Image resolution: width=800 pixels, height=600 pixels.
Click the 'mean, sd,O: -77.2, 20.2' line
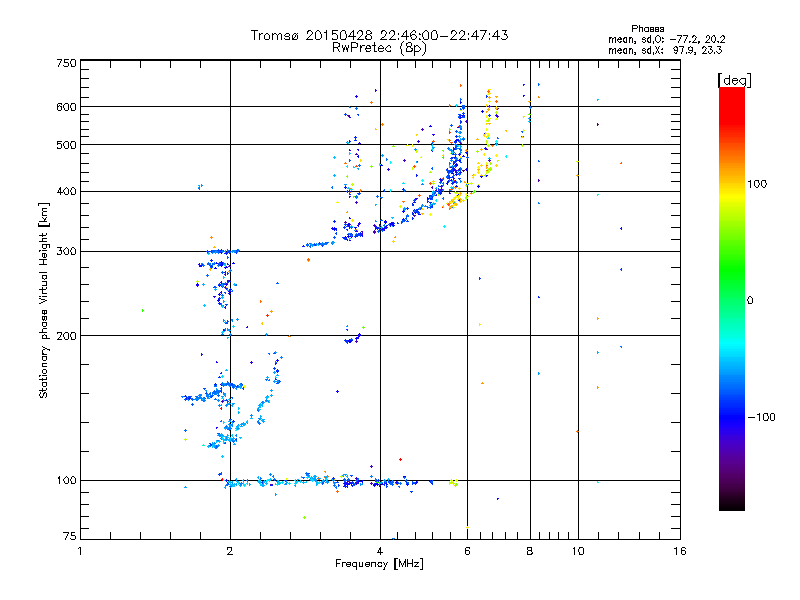[667, 39]
